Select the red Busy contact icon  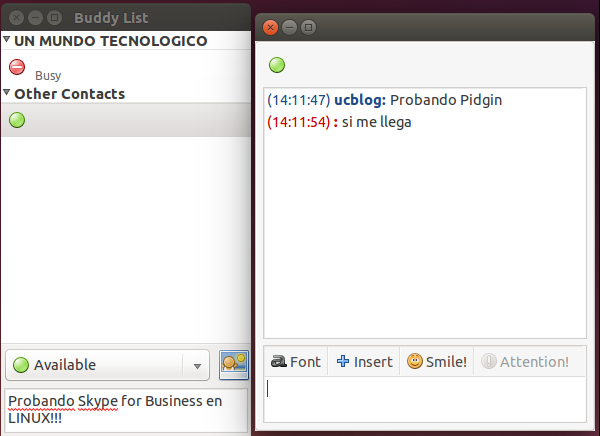point(17,67)
